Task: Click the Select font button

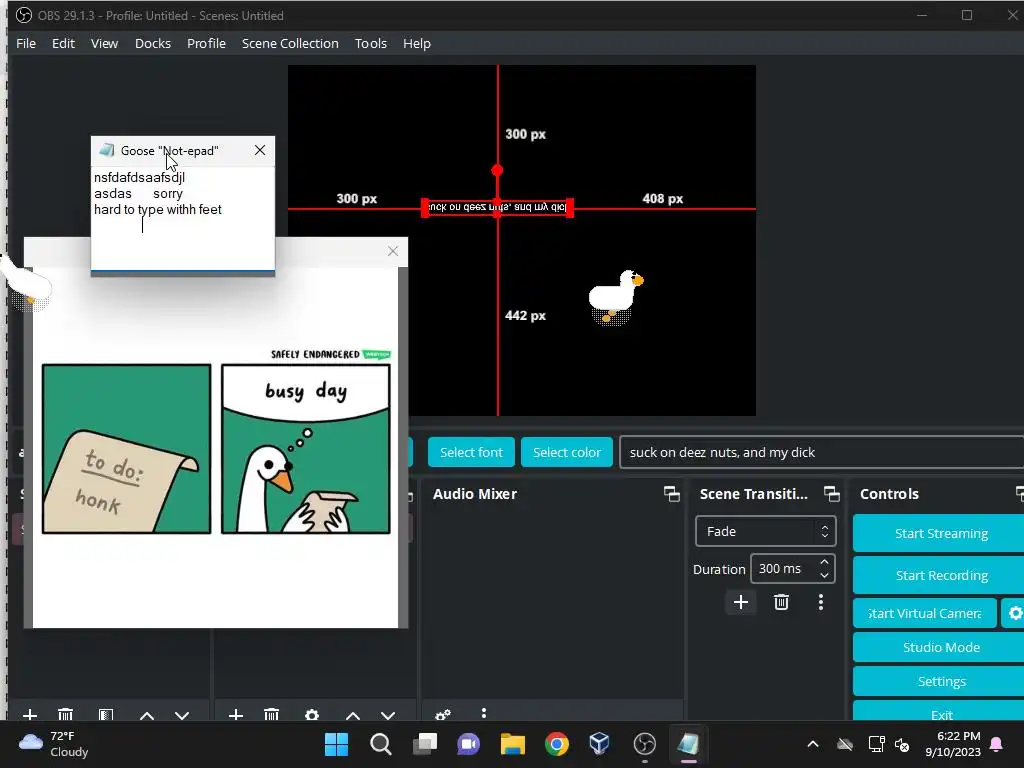Action: coord(472,452)
